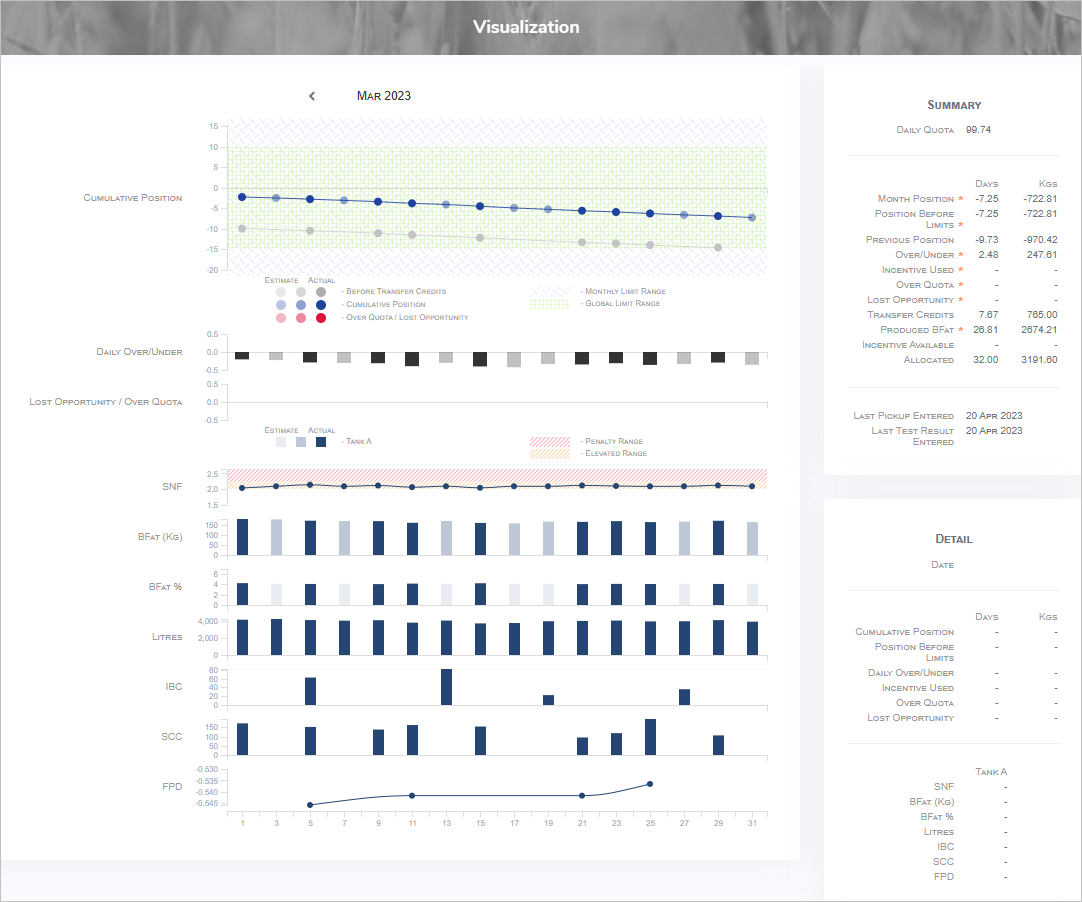Select the Detail panel header
The height and width of the screenshot is (902, 1082).
pos(953,539)
